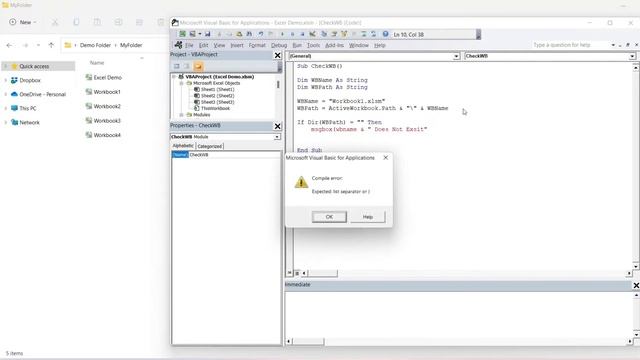640x360 pixels.
Task: Close the Properties - CheckWB panel
Action: point(278,126)
